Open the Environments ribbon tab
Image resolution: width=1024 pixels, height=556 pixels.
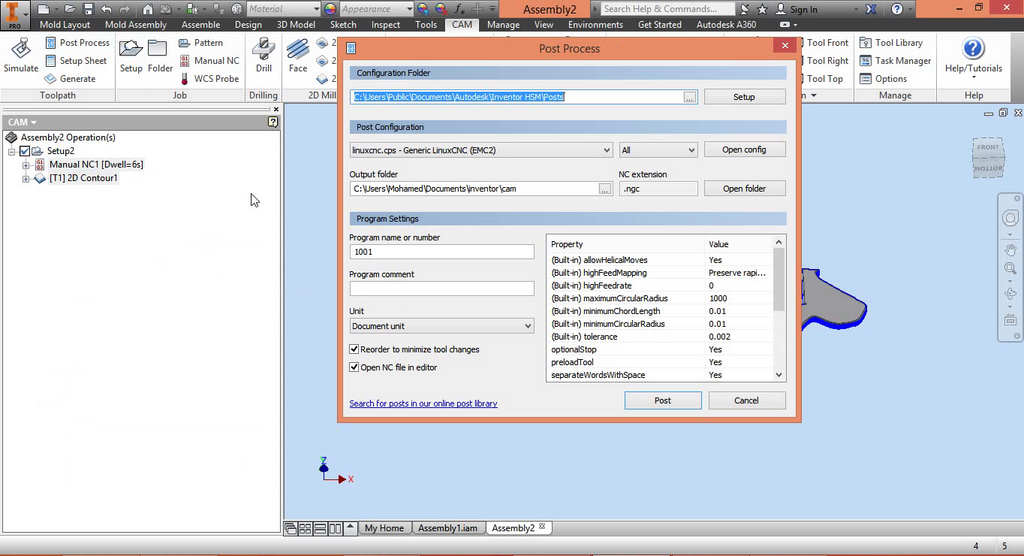click(595, 24)
